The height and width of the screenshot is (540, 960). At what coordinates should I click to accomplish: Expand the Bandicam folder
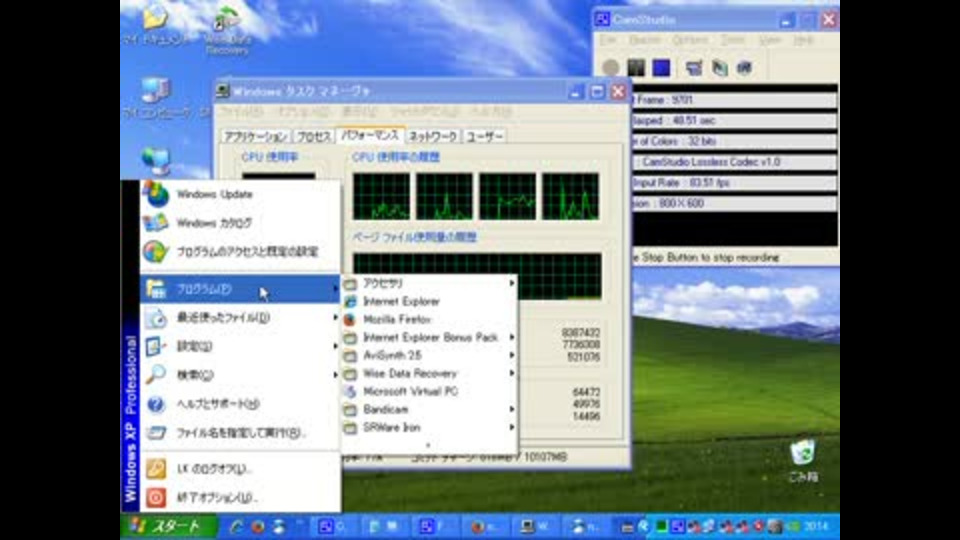click(430, 410)
